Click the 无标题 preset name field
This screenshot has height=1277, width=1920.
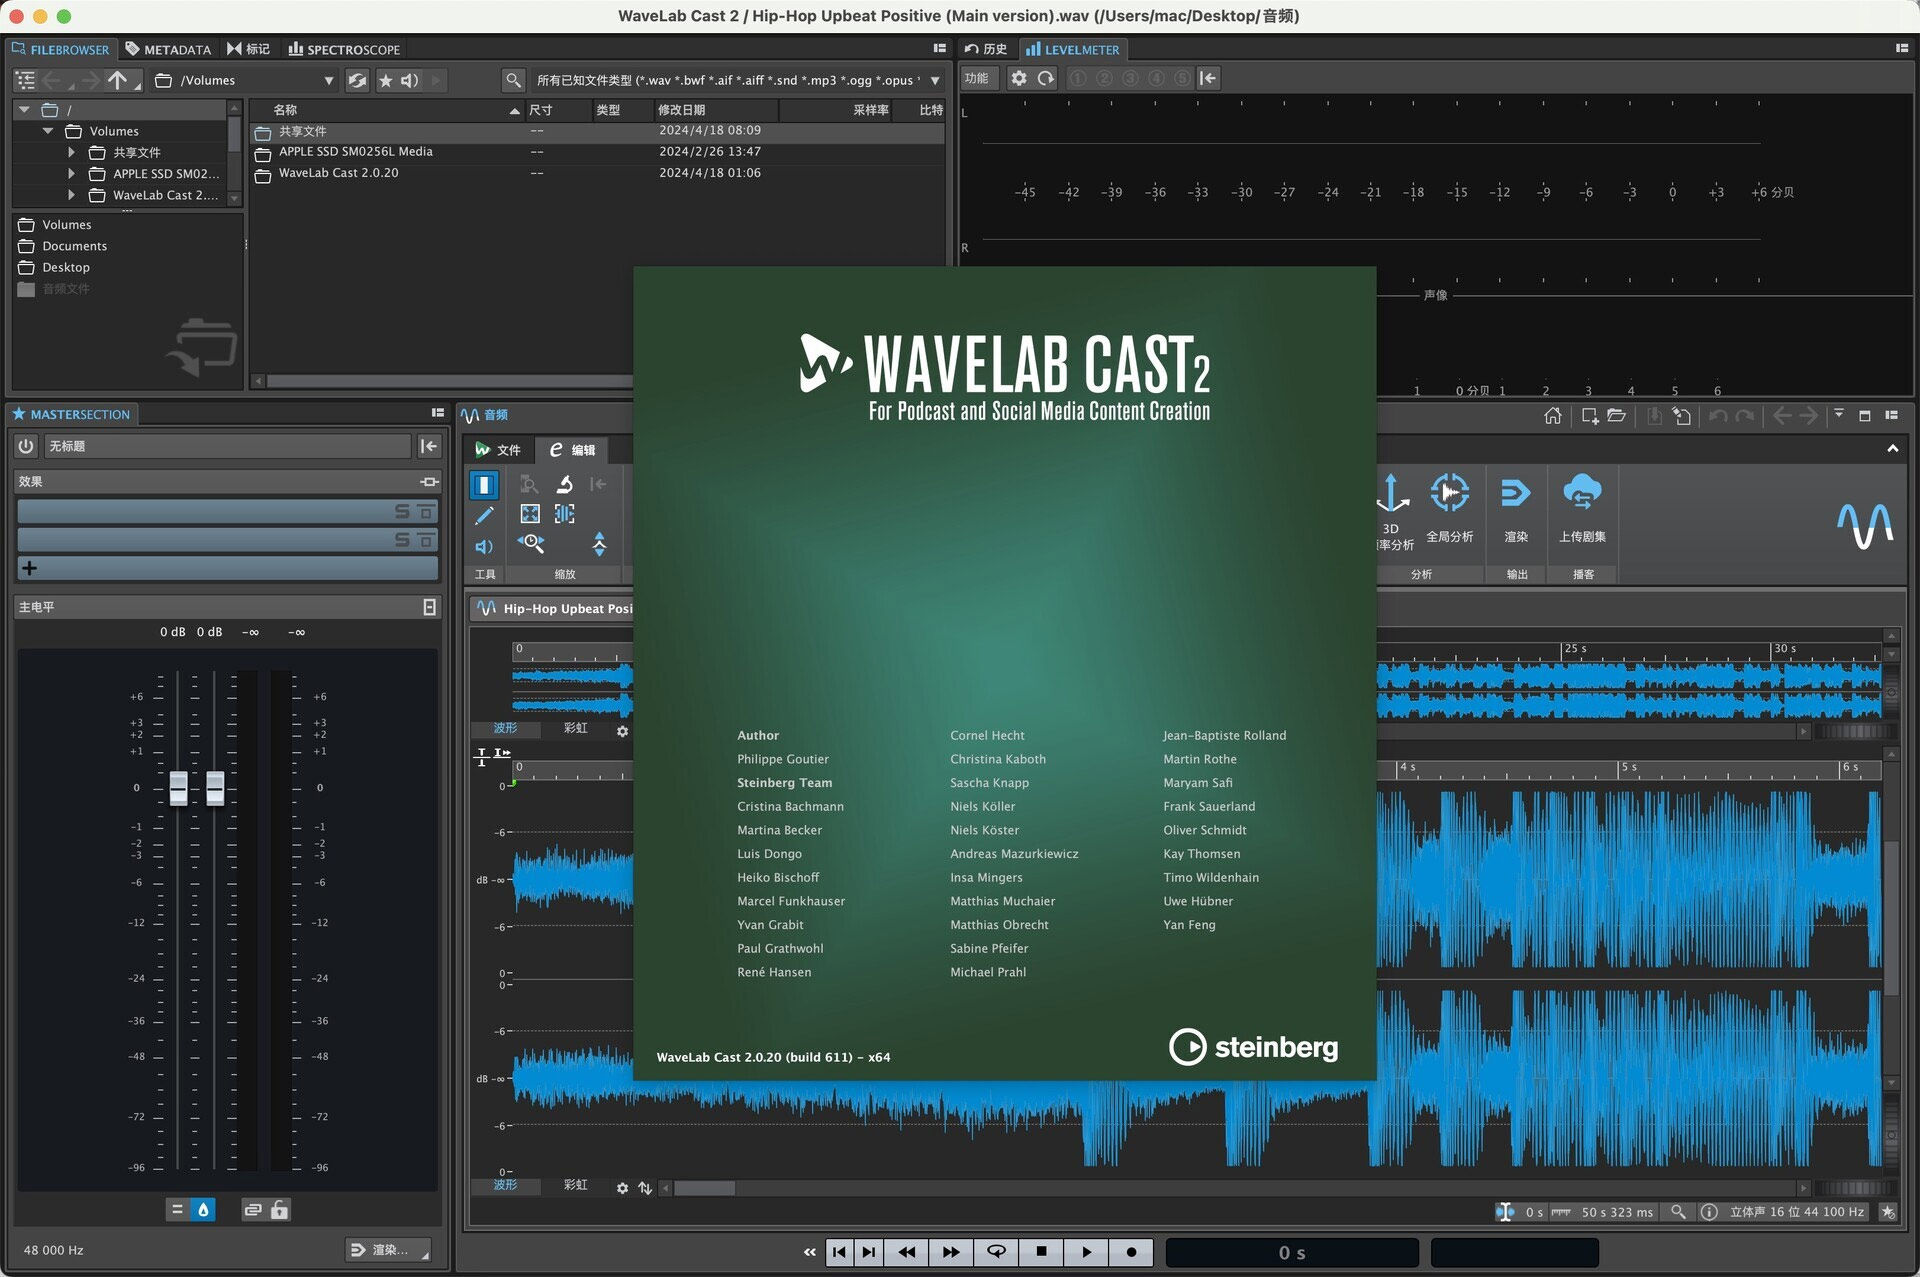tap(228, 446)
